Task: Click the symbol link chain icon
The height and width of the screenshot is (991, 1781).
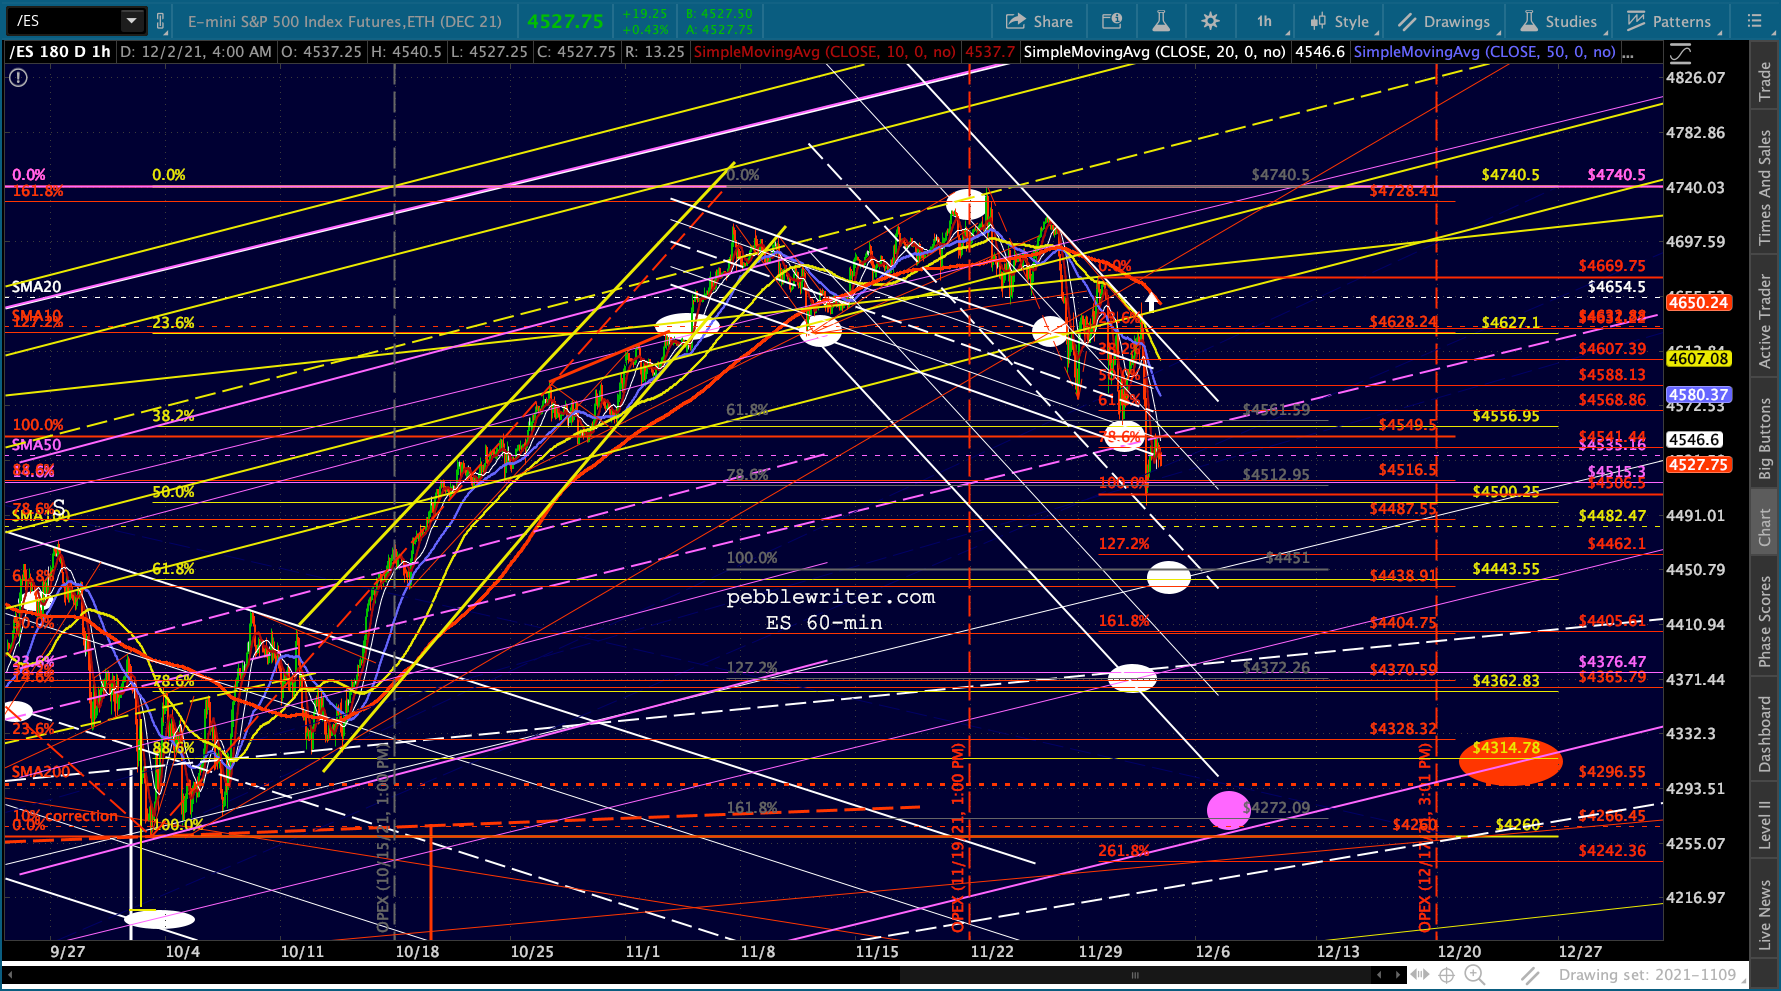Action: 160,20
